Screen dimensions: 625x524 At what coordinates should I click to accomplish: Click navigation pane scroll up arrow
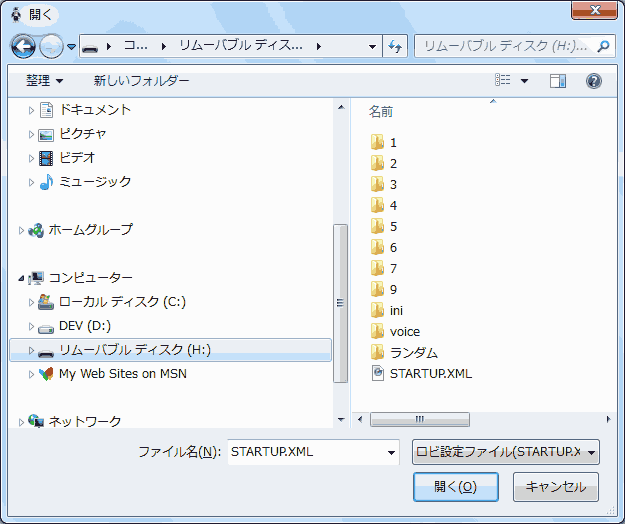point(341,107)
